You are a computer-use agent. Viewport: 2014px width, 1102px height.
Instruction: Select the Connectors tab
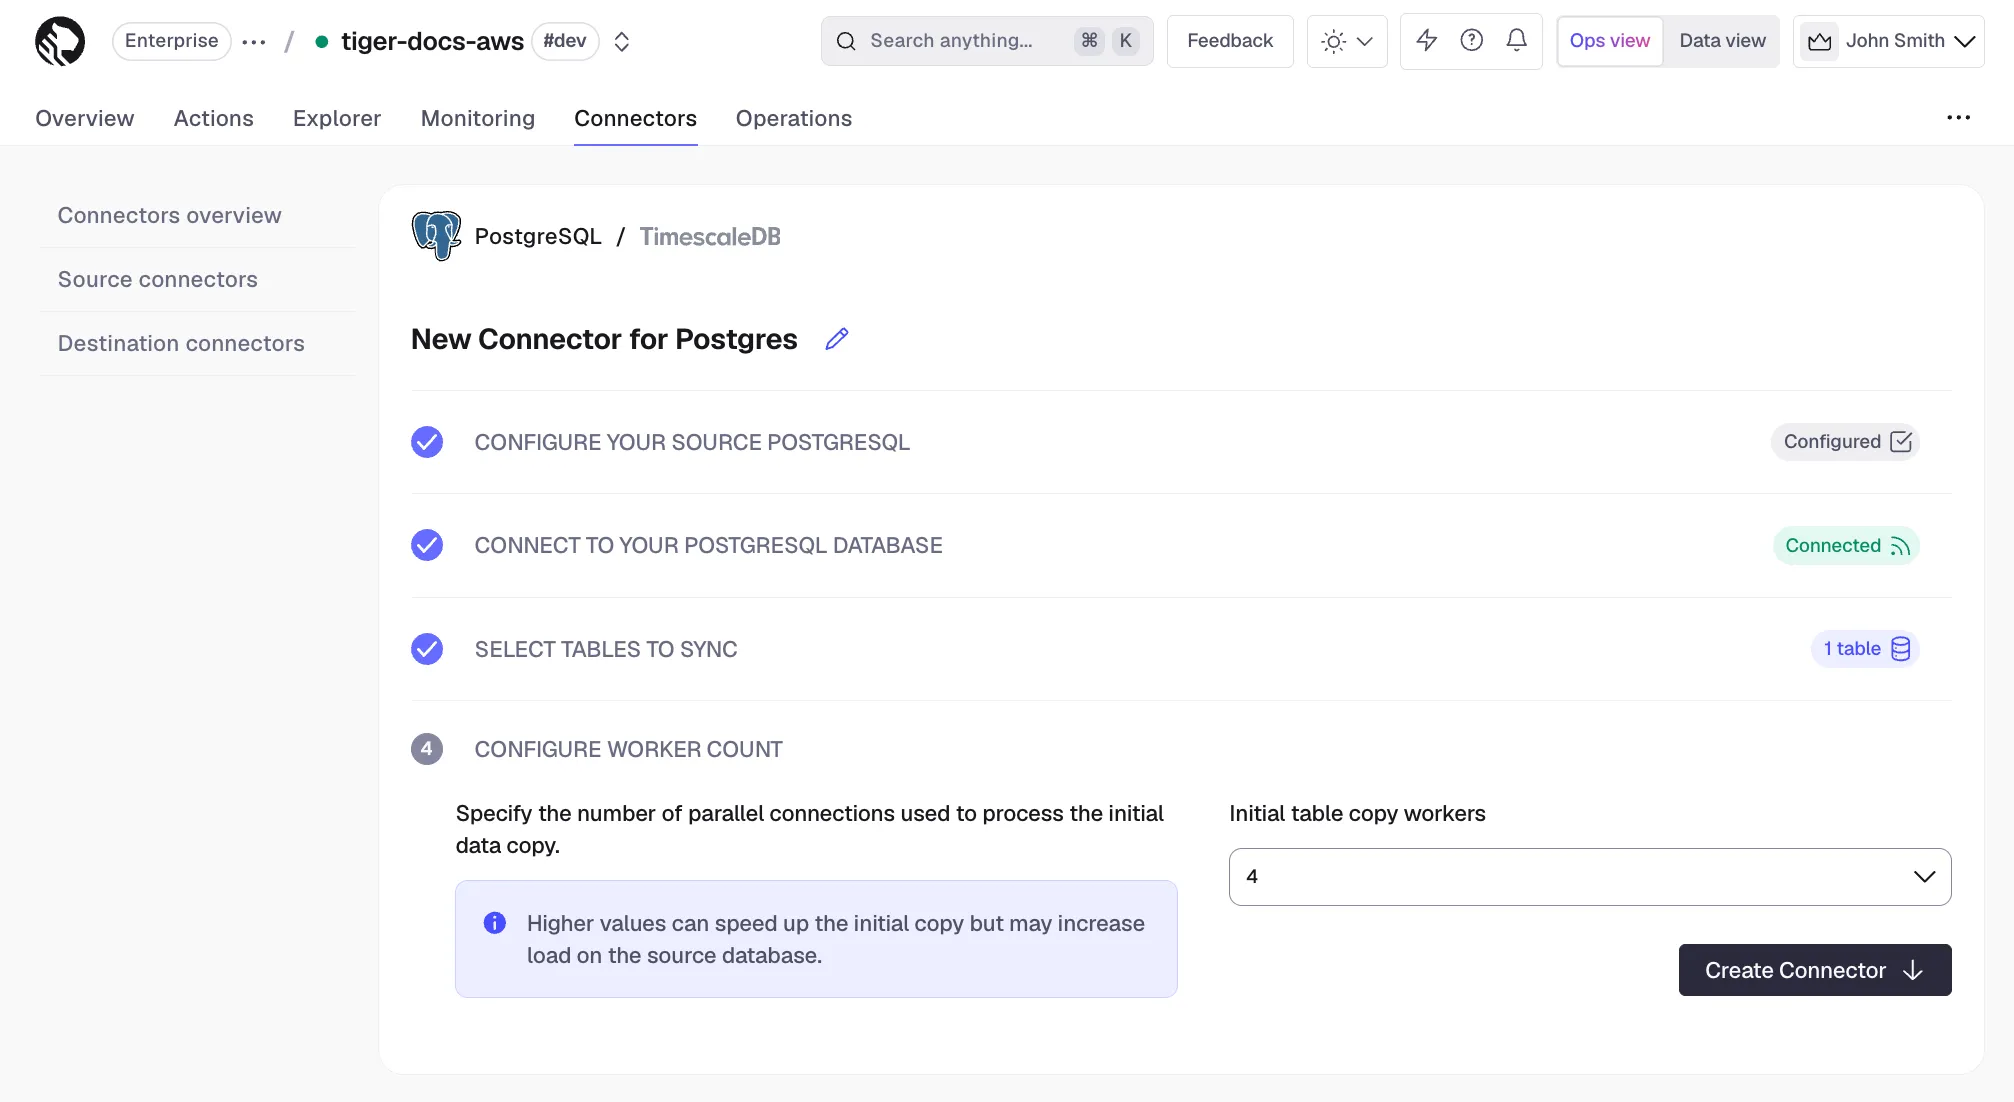point(635,118)
